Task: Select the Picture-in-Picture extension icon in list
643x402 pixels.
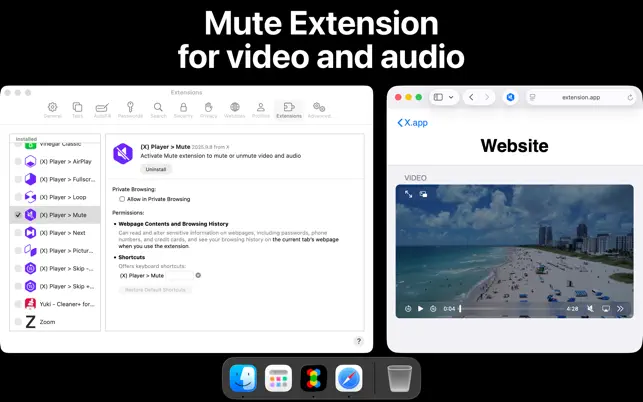Action: tap(30, 251)
